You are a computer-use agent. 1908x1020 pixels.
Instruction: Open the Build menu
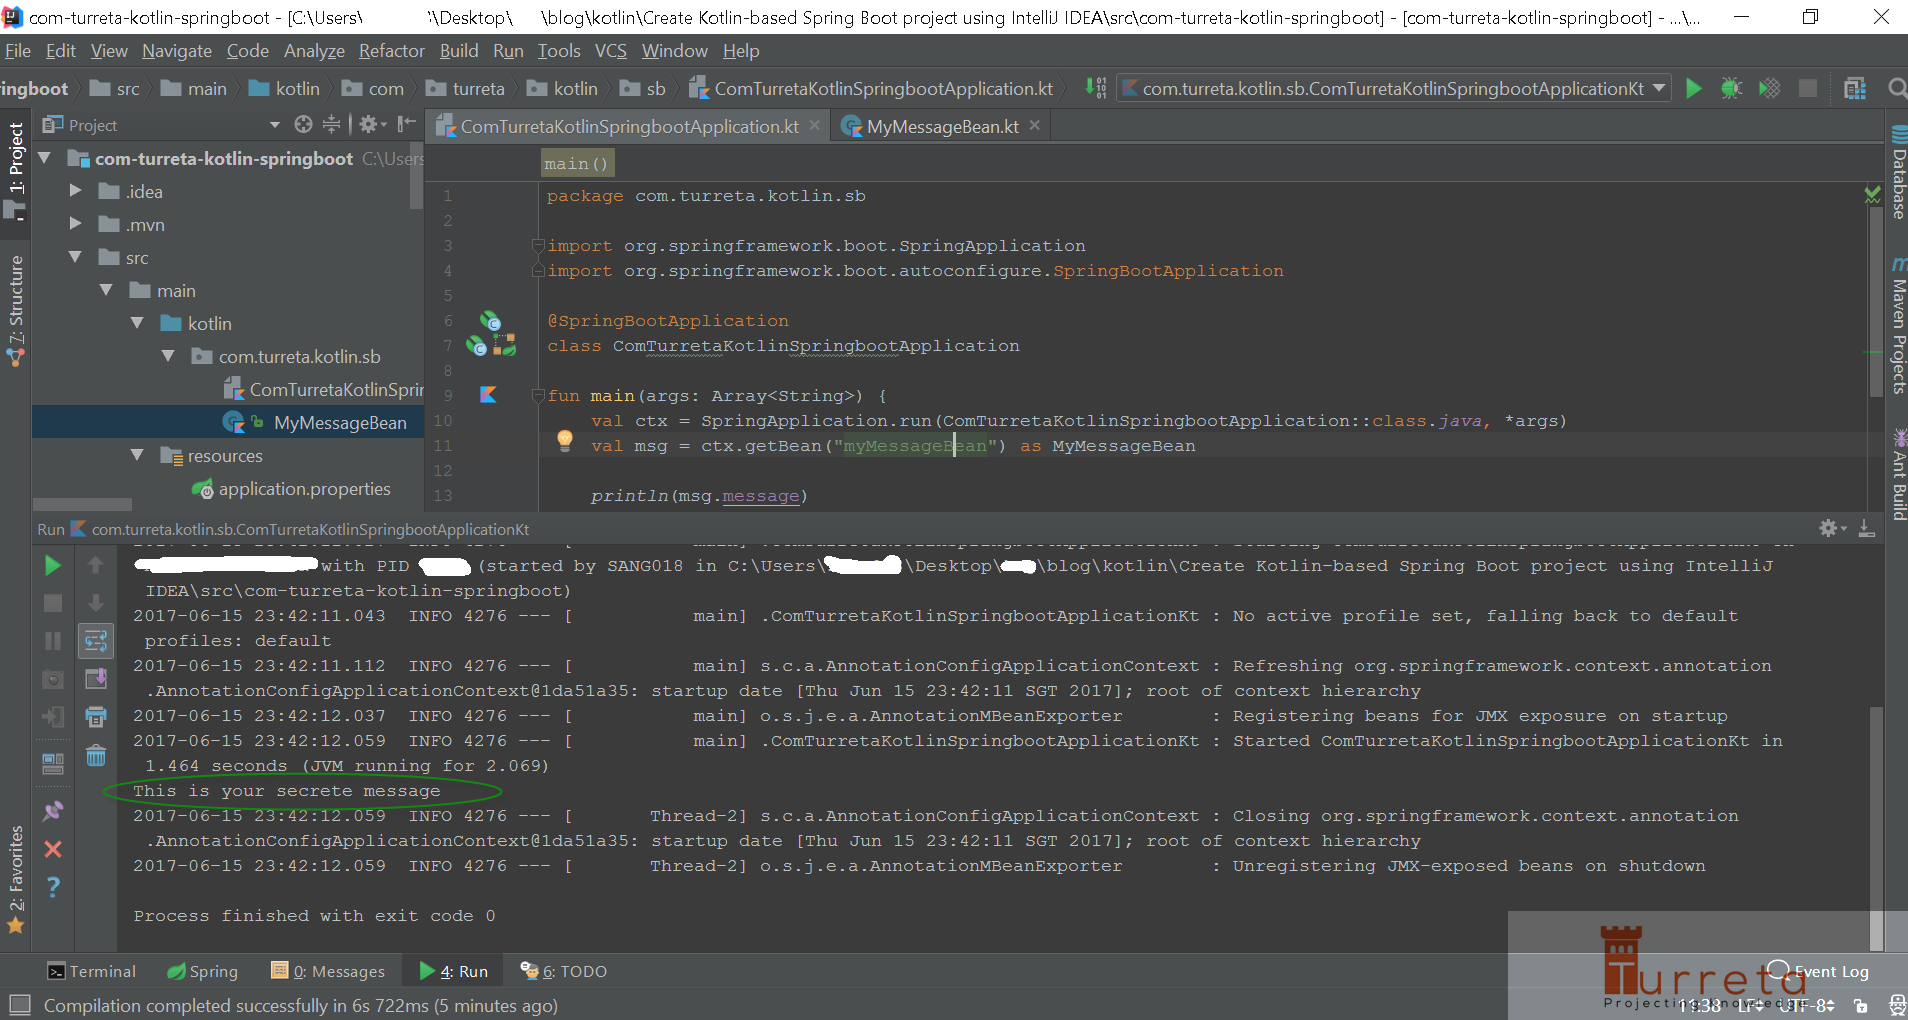pos(459,50)
